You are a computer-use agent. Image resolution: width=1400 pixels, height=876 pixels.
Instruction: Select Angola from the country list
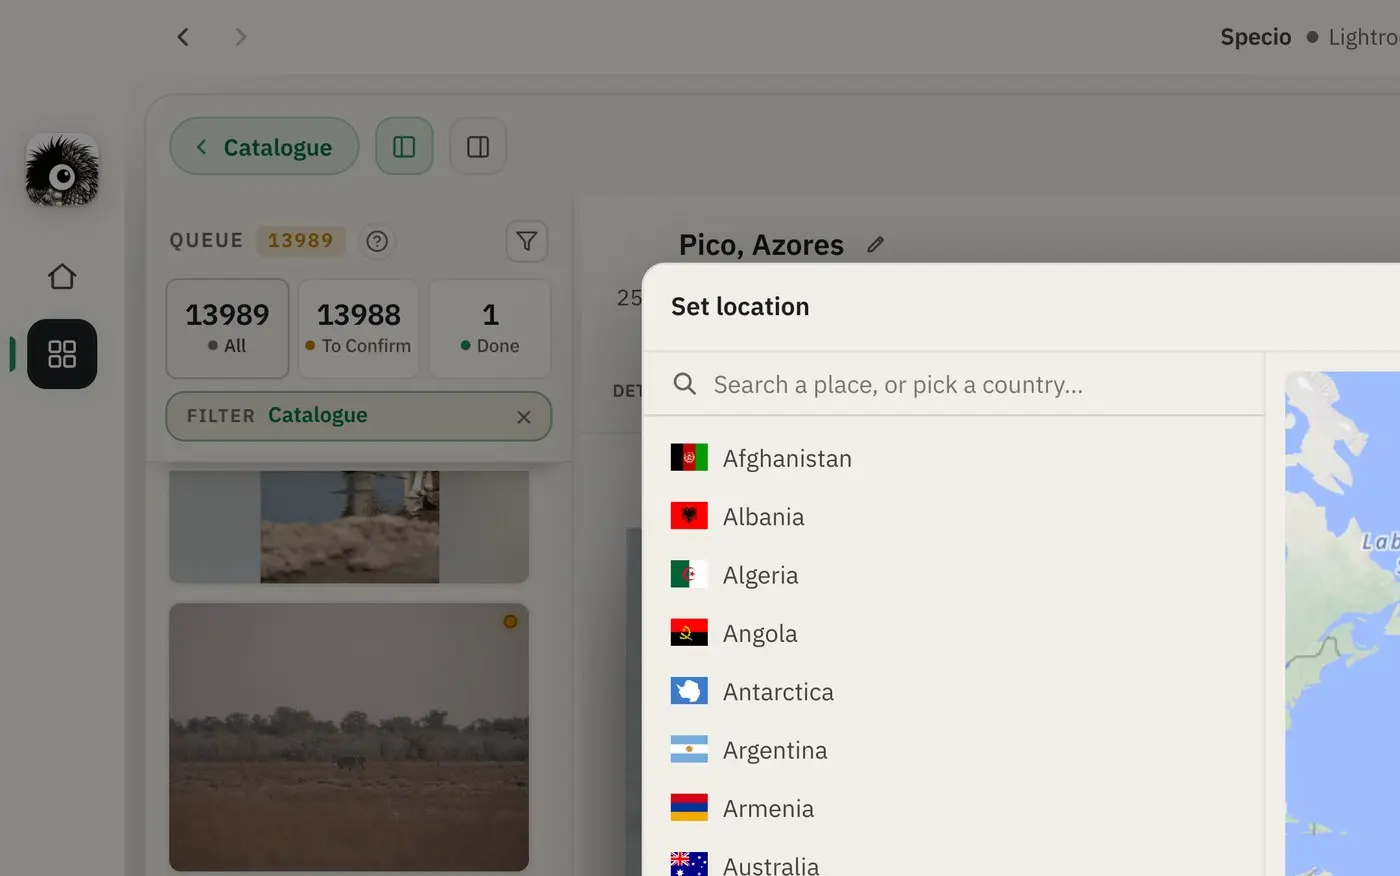coord(955,633)
